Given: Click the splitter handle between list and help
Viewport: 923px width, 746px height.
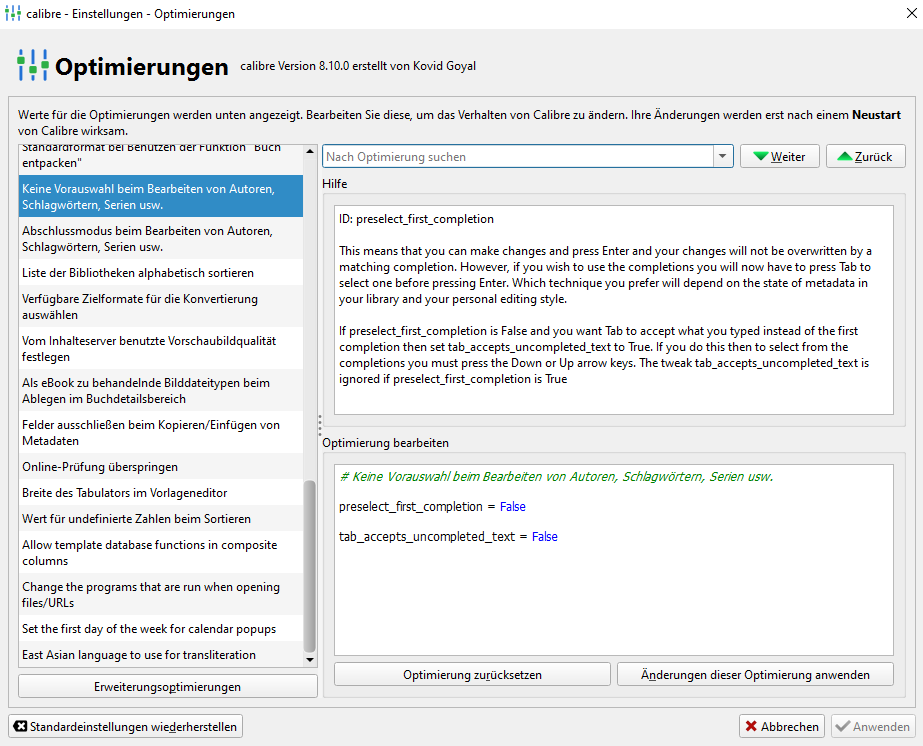Looking at the screenshot, I should pyautogui.click(x=320, y=424).
